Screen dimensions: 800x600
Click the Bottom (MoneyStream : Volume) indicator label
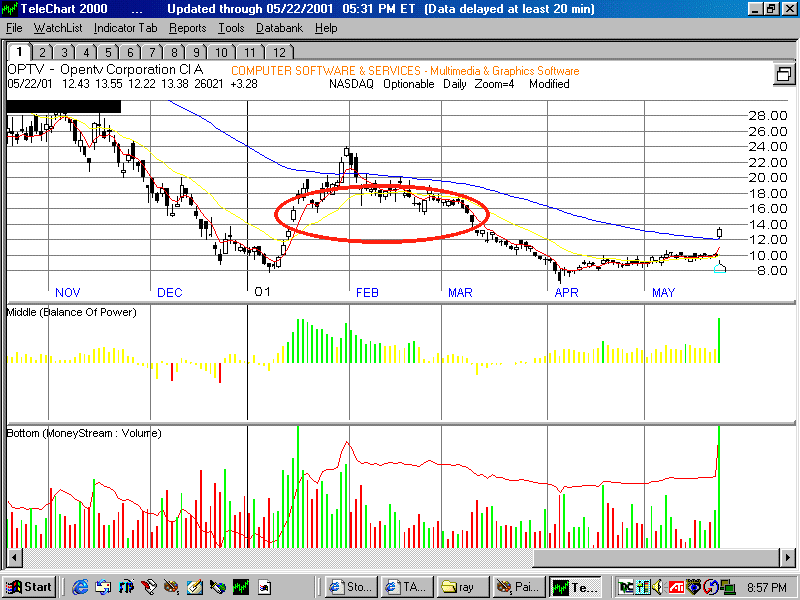(84, 433)
